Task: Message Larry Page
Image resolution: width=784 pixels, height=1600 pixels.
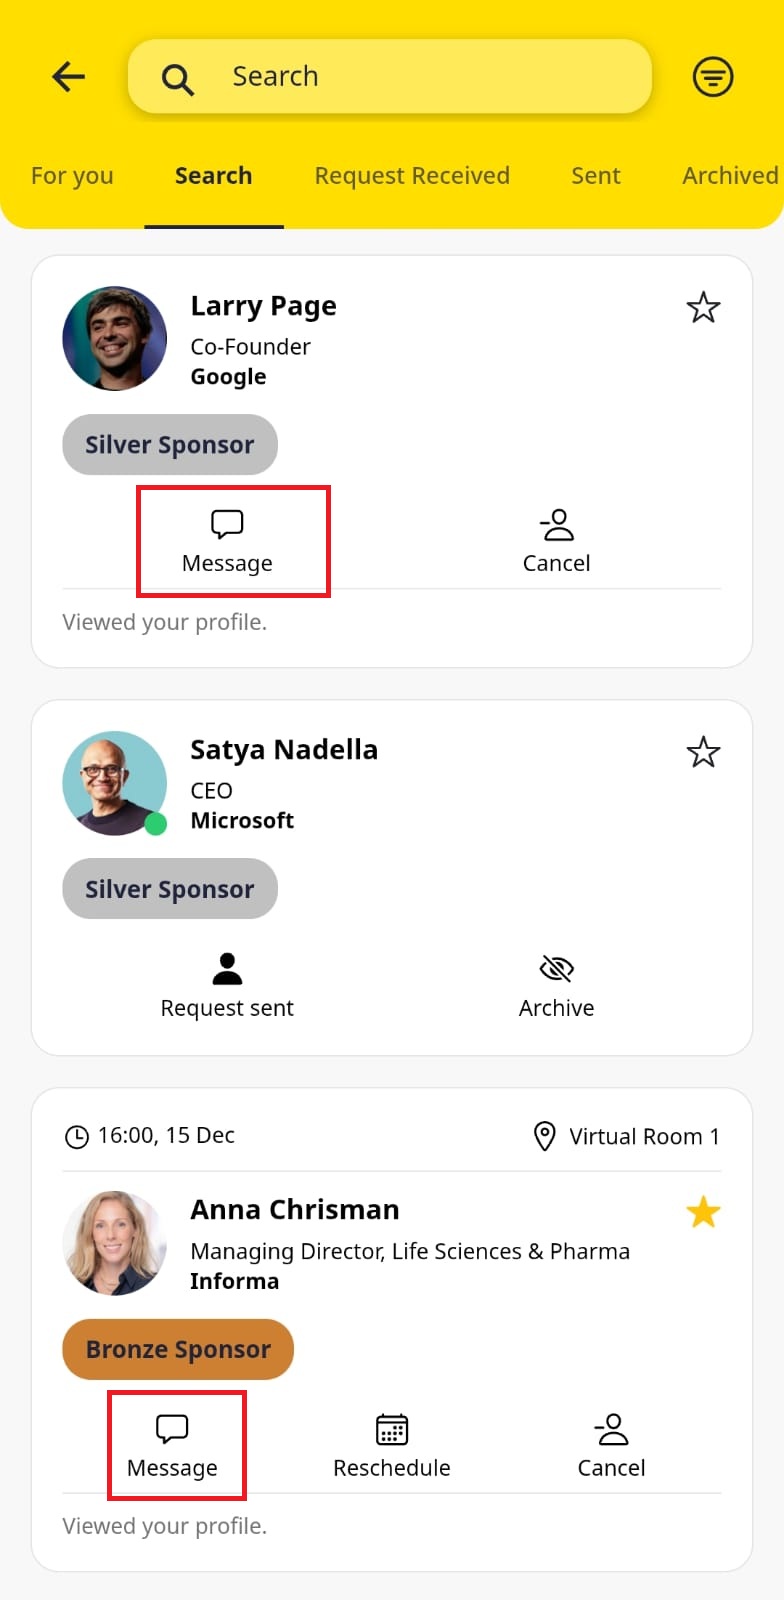Action: point(228,542)
